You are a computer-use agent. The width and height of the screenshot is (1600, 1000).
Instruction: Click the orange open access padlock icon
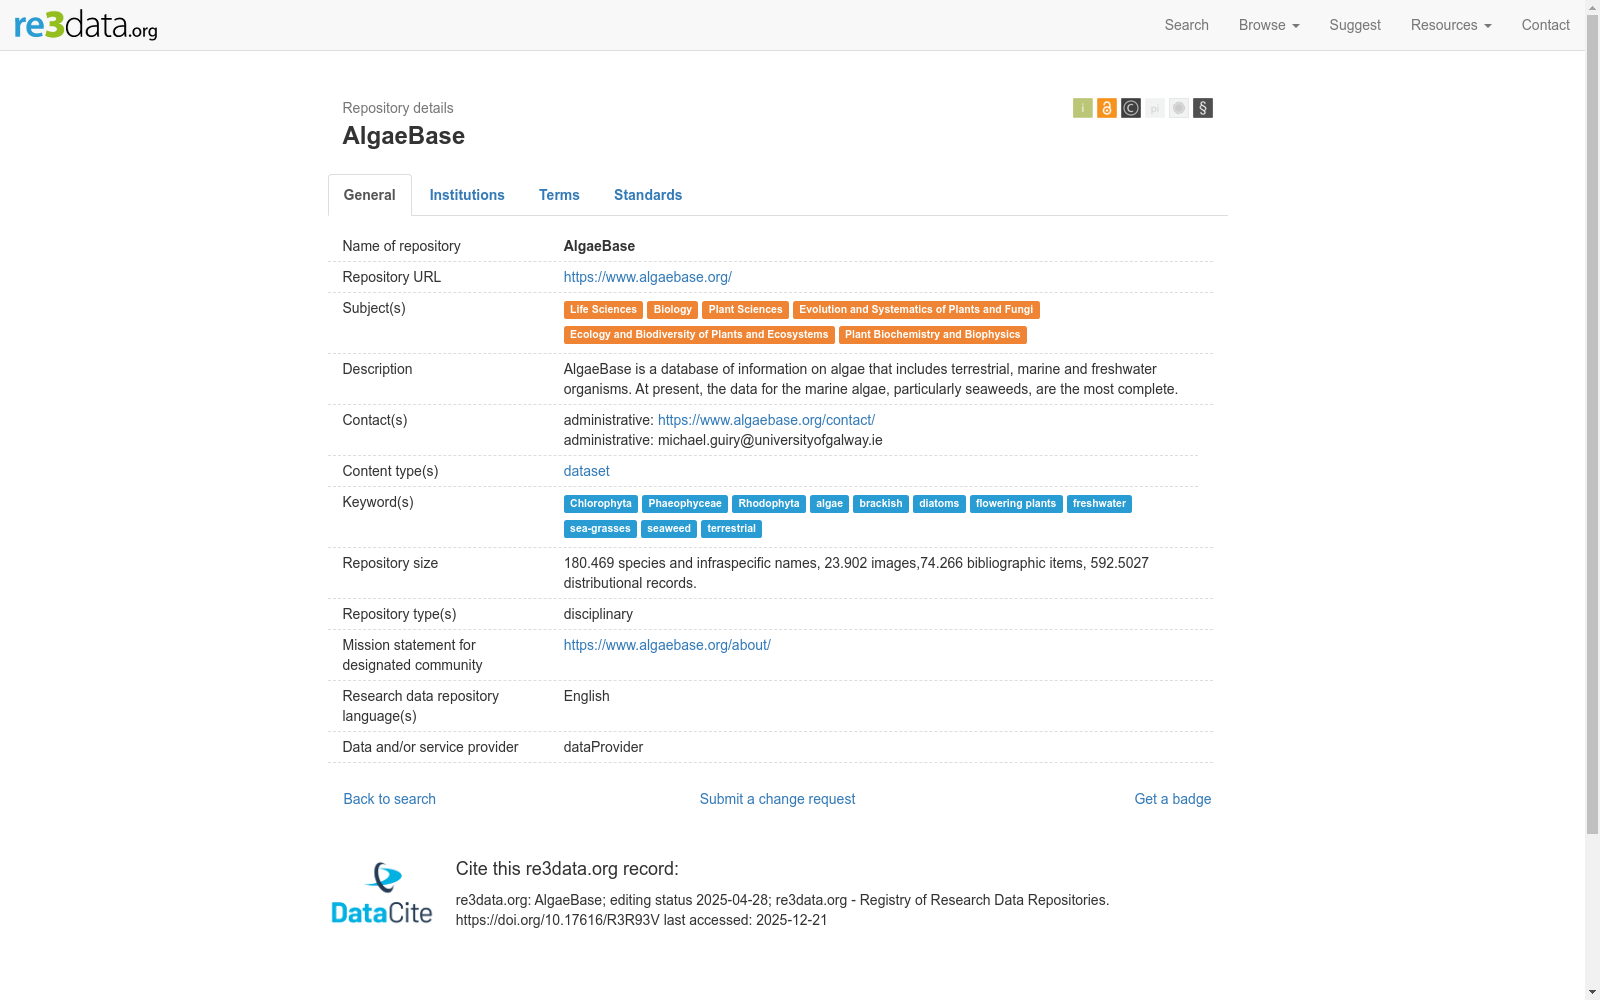(x=1106, y=108)
